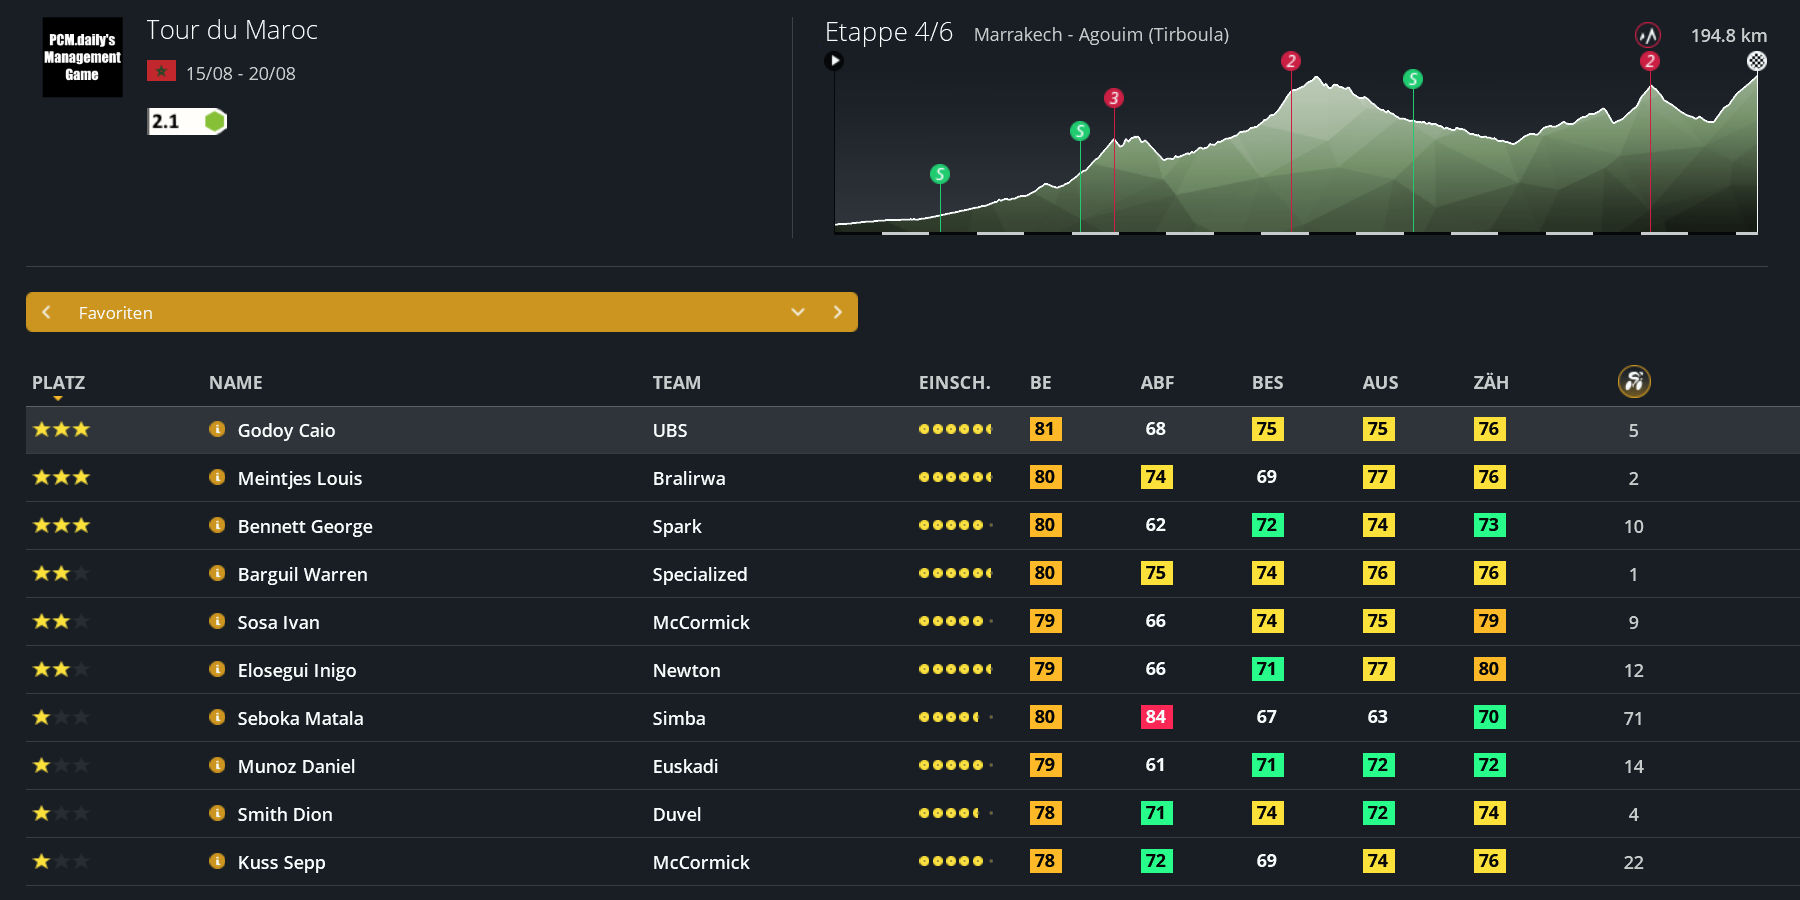1800x900 pixels.
Task: Go to previous view with left chevron
Action: (x=46, y=312)
